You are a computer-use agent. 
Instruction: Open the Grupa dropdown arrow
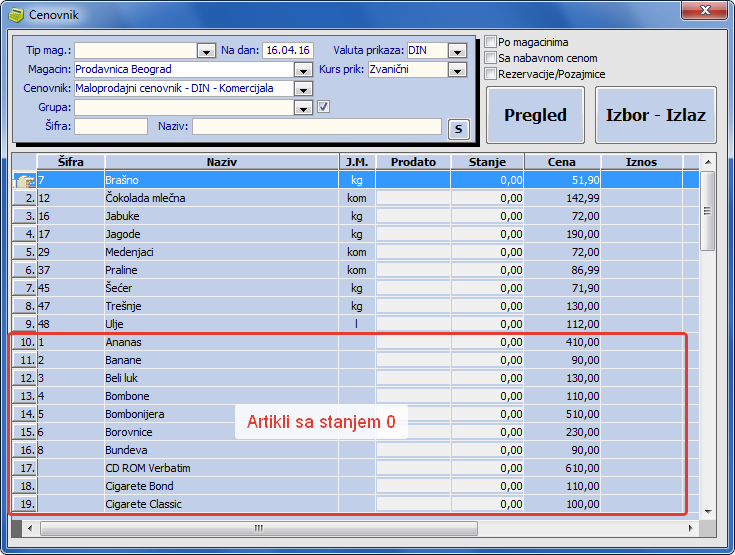click(x=303, y=108)
